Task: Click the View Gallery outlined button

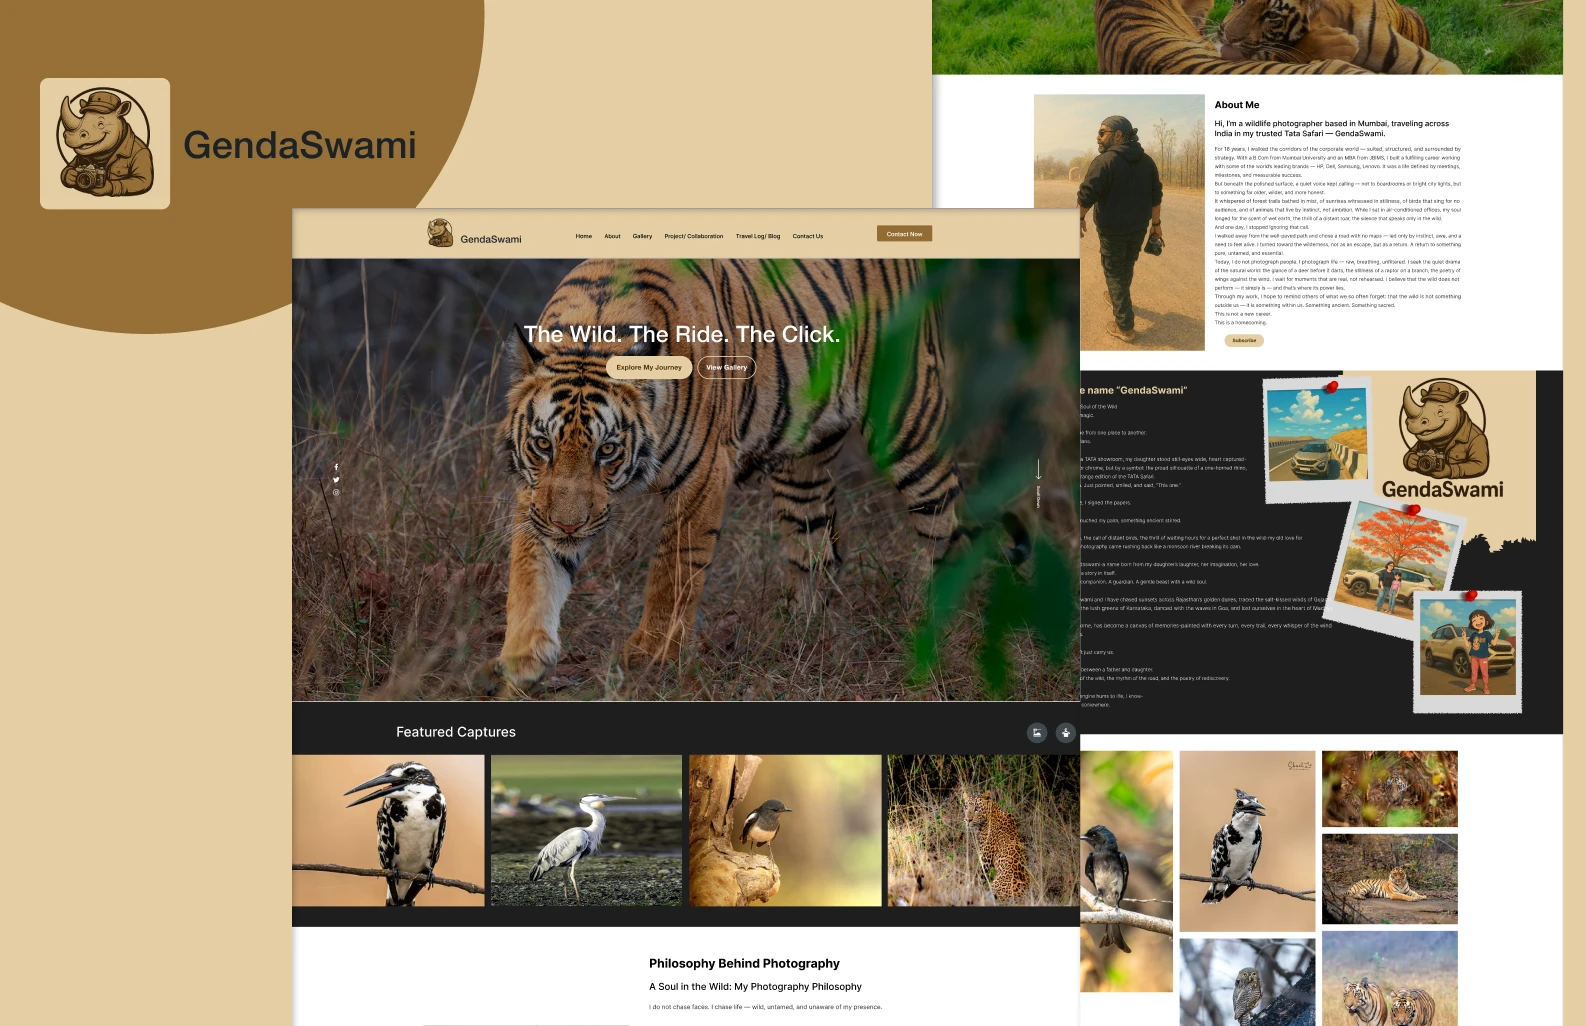Action: coord(726,368)
